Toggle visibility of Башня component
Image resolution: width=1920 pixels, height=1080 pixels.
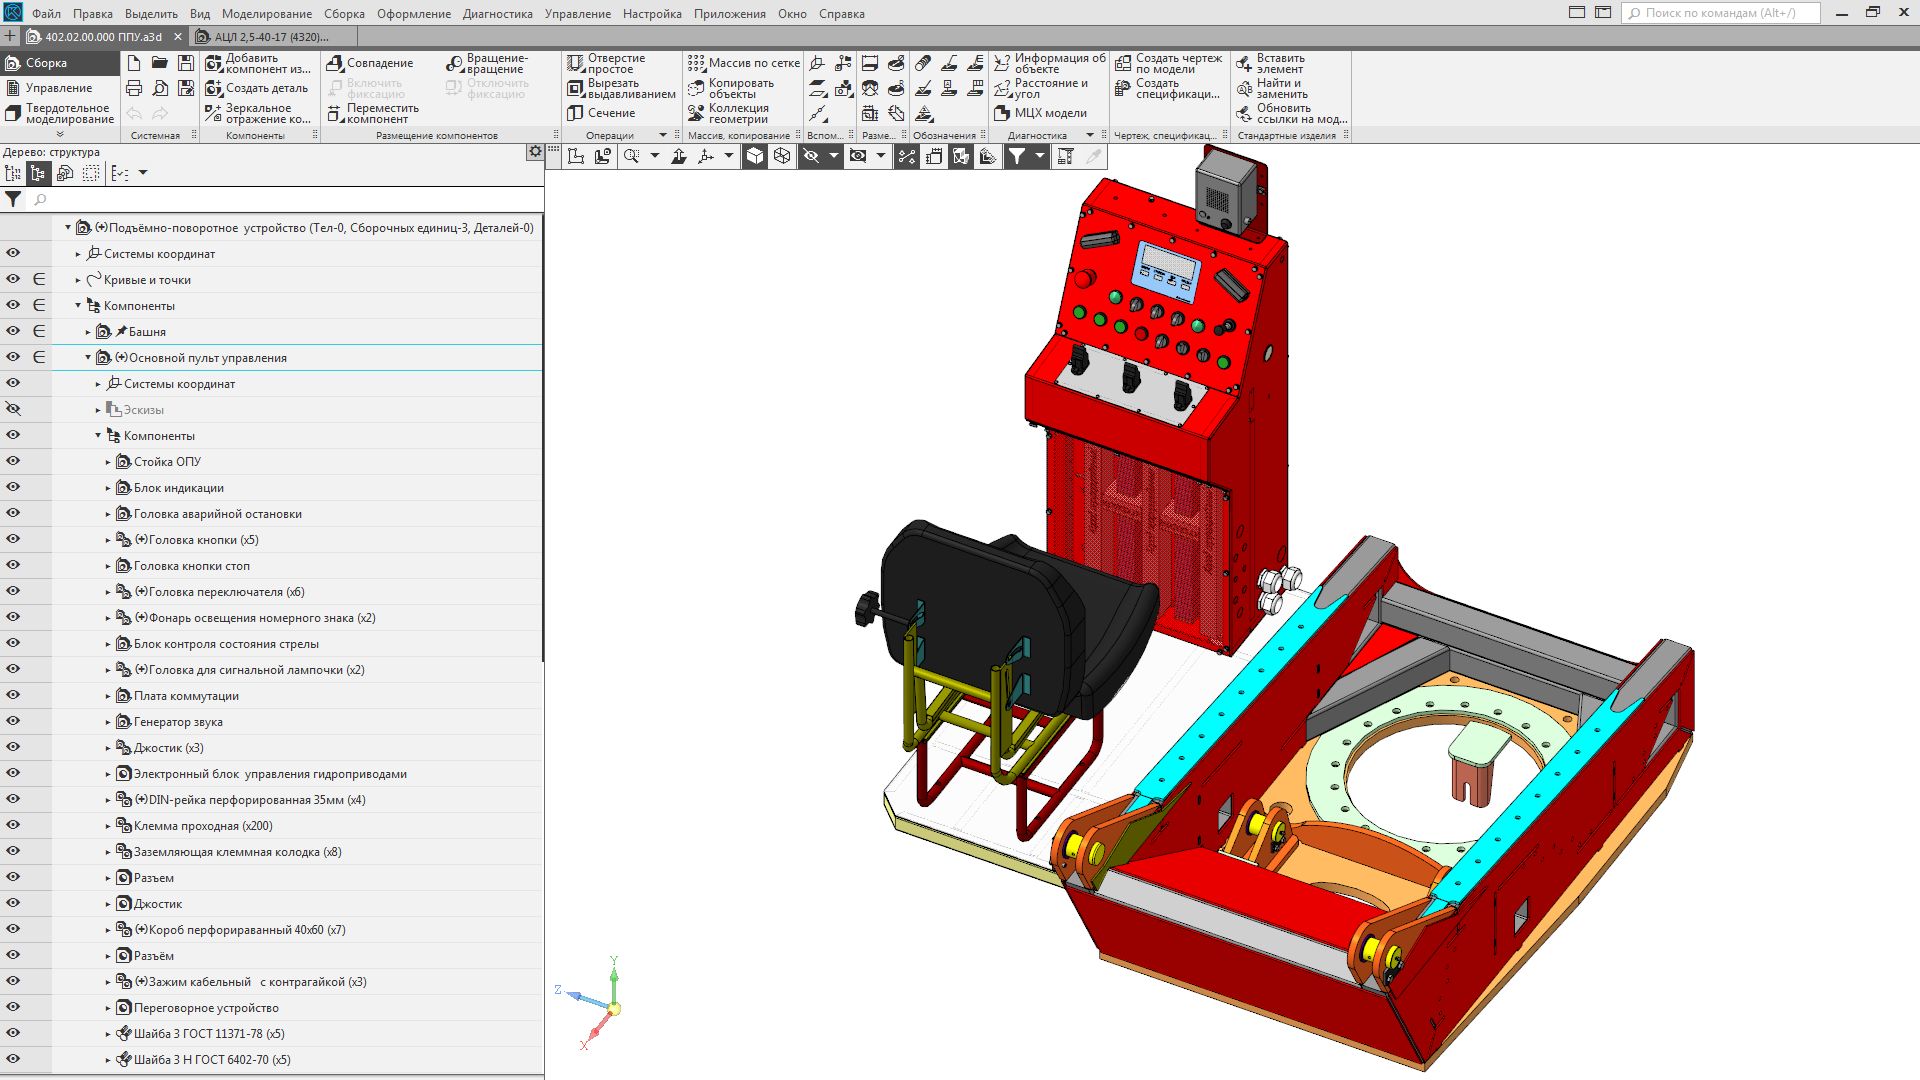point(13,331)
